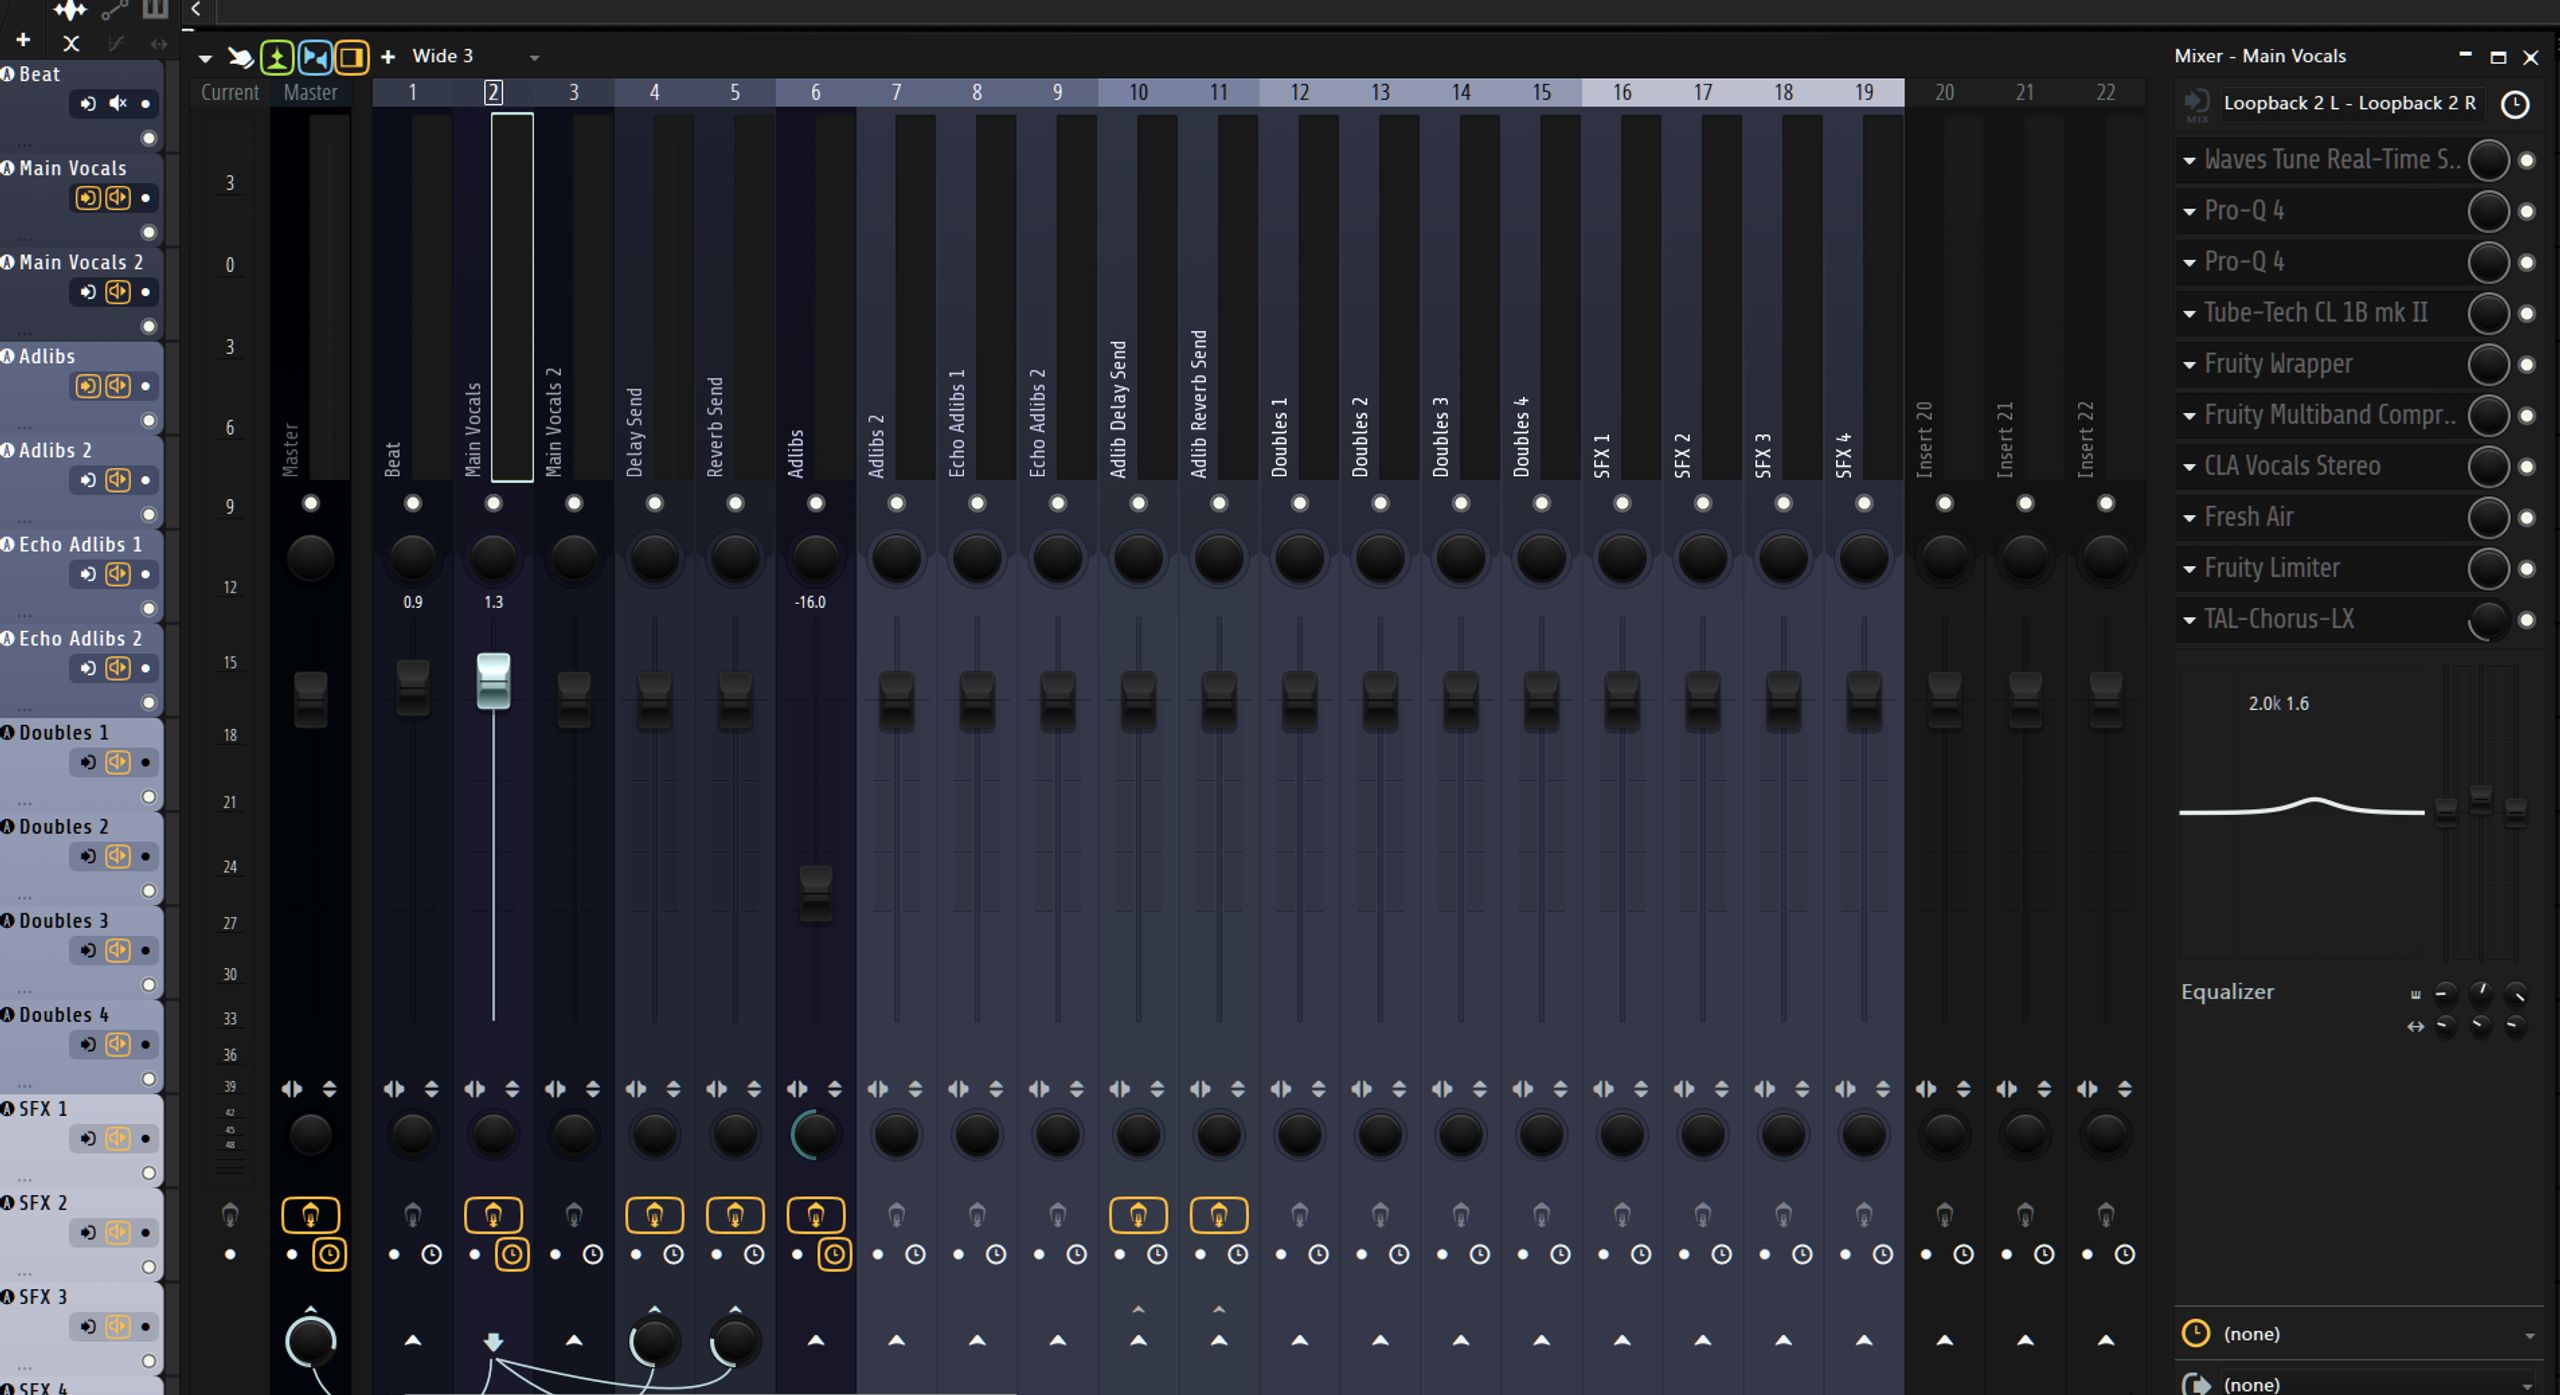Open the Fruity Limiter slot arrow menu
The height and width of the screenshot is (1395, 2560).
click(x=2189, y=568)
